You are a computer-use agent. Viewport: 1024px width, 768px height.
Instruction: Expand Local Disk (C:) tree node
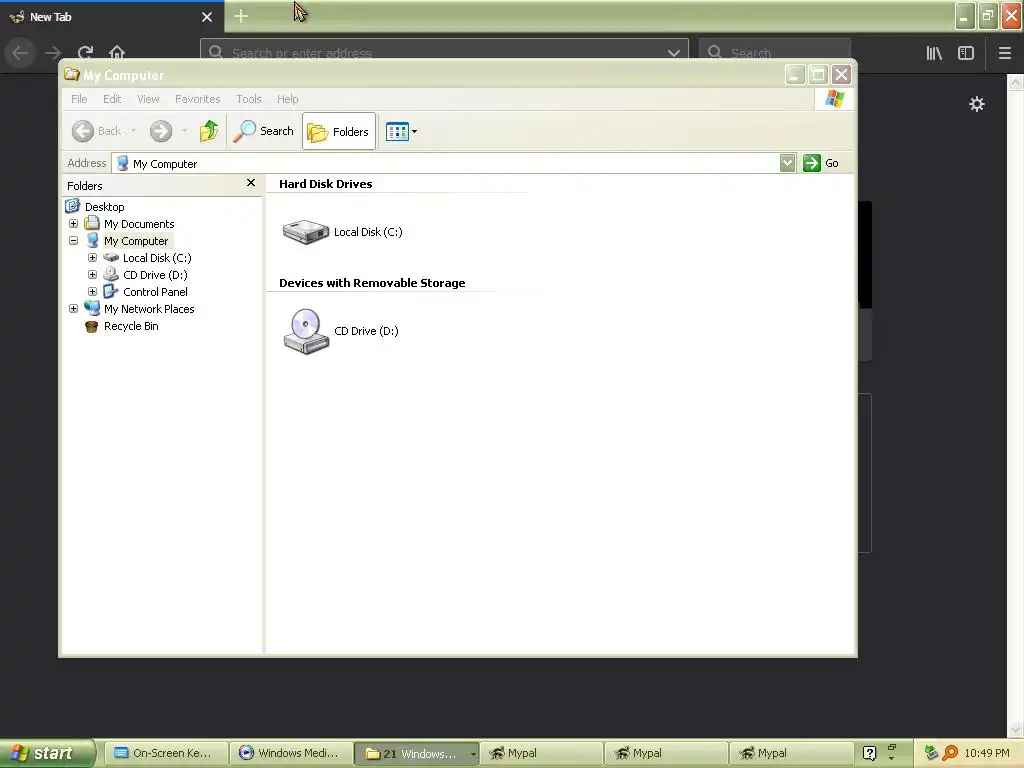tap(92, 257)
